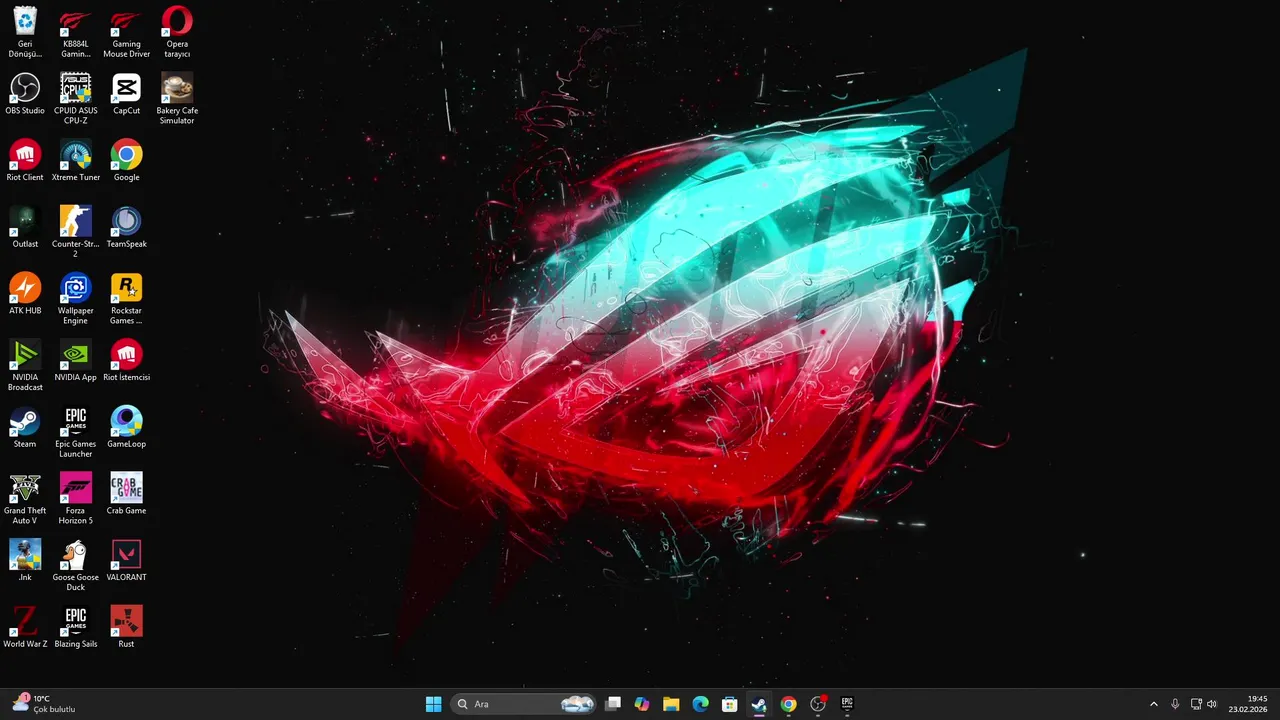Select the GameLoop desktop shortcut
Image resolution: width=1280 pixels, height=720 pixels.
126,428
